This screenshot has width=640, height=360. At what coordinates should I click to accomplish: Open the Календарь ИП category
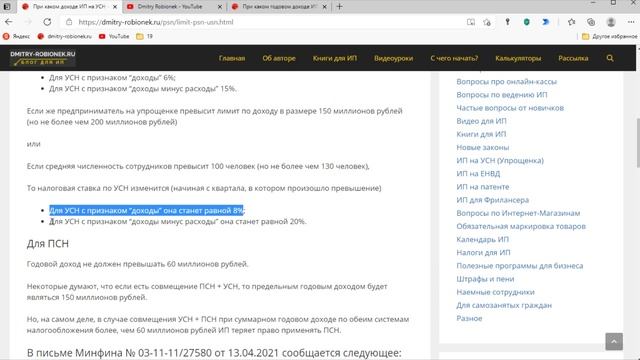482,239
